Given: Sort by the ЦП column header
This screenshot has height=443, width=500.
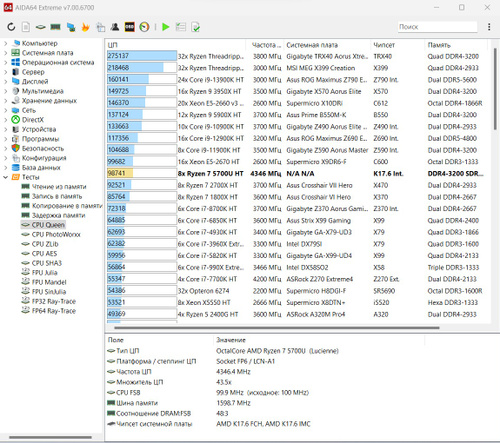Looking at the screenshot, I should pos(176,45).
